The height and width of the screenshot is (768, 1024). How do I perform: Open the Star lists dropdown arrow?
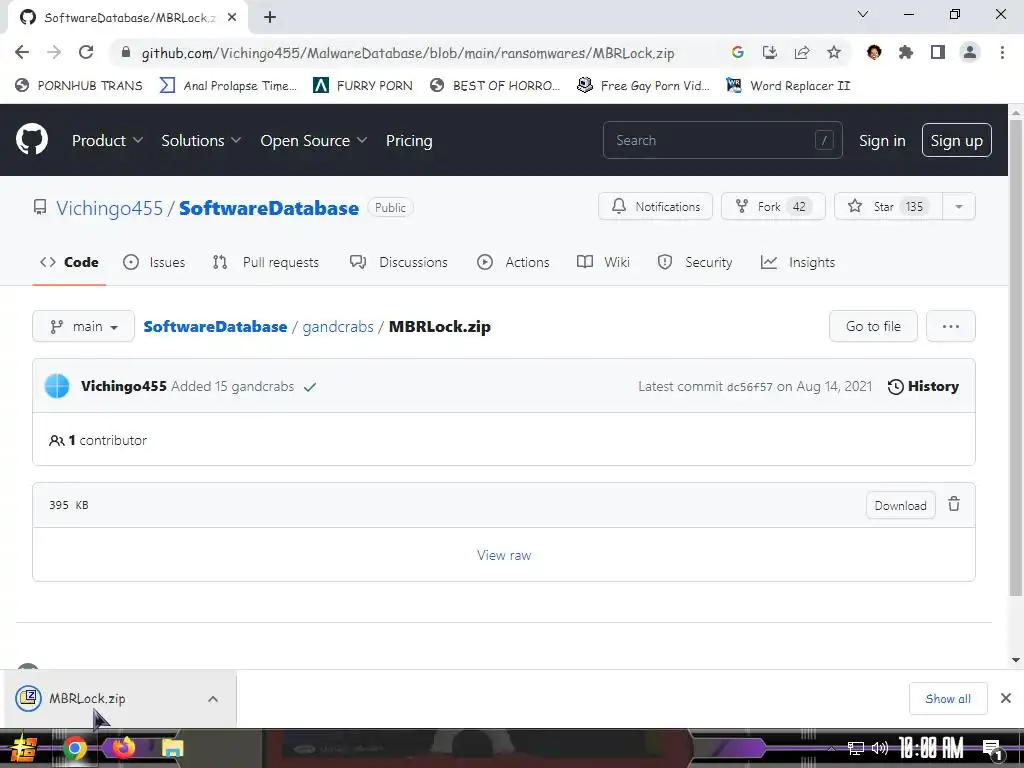pyautogui.click(x=959, y=206)
